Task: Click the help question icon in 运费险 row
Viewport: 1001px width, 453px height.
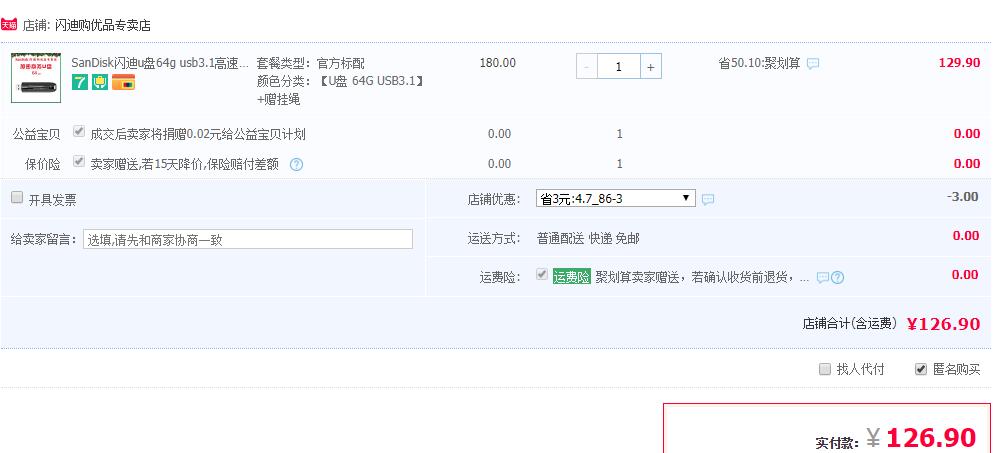Action: pyautogui.click(x=838, y=278)
